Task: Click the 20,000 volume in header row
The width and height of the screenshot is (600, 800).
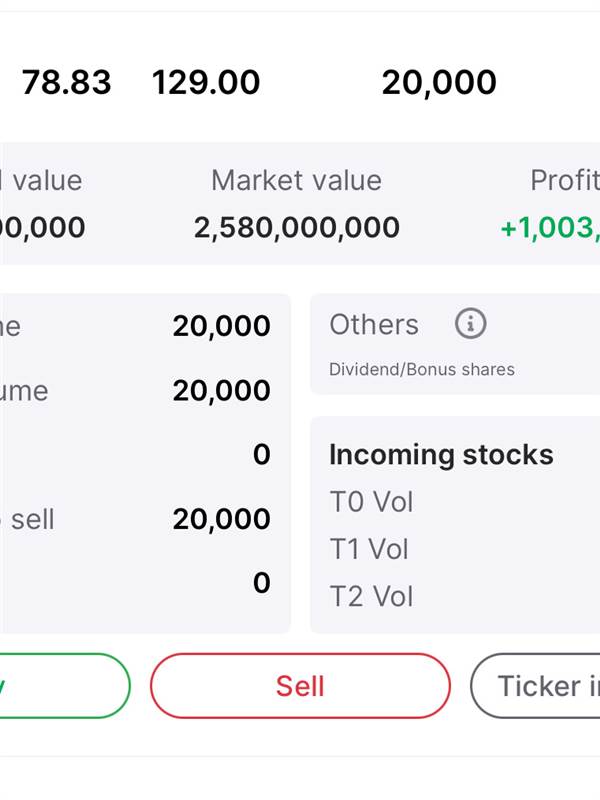Action: point(439,83)
